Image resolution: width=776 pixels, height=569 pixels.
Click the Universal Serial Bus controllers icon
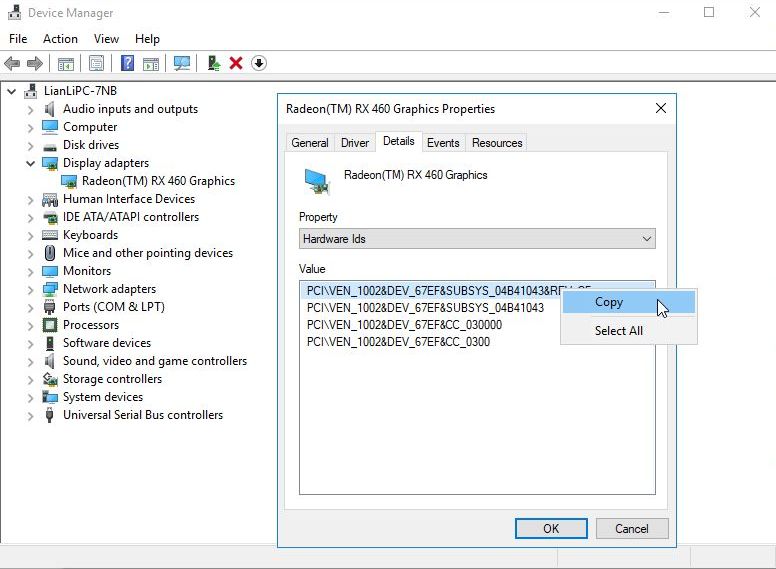click(49, 415)
